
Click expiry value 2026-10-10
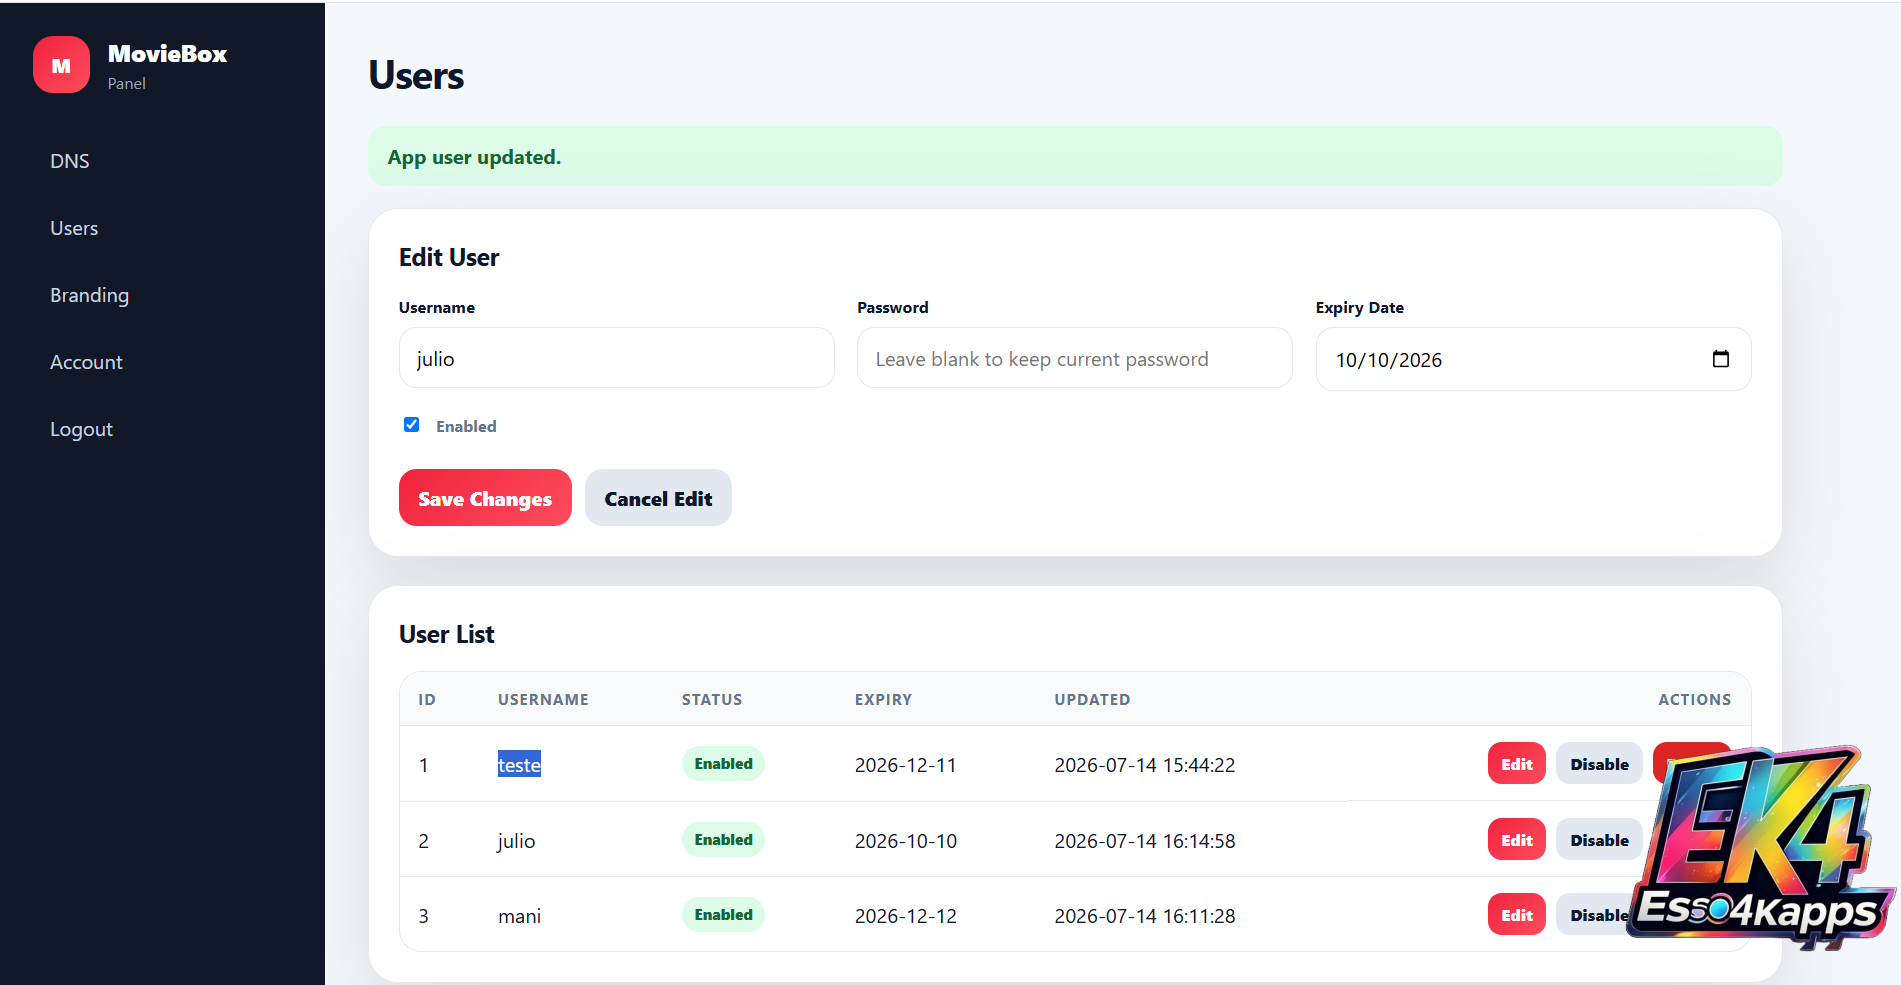click(905, 841)
